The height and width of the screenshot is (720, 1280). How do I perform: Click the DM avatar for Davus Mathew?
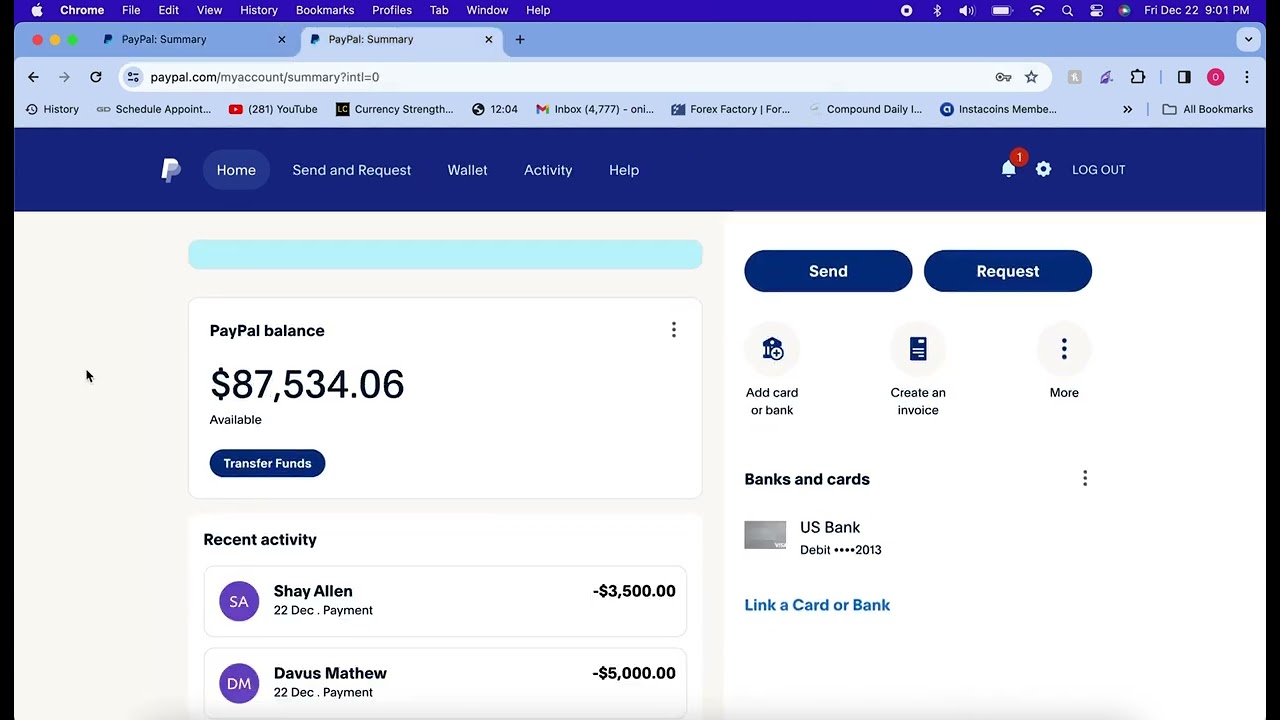(239, 683)
